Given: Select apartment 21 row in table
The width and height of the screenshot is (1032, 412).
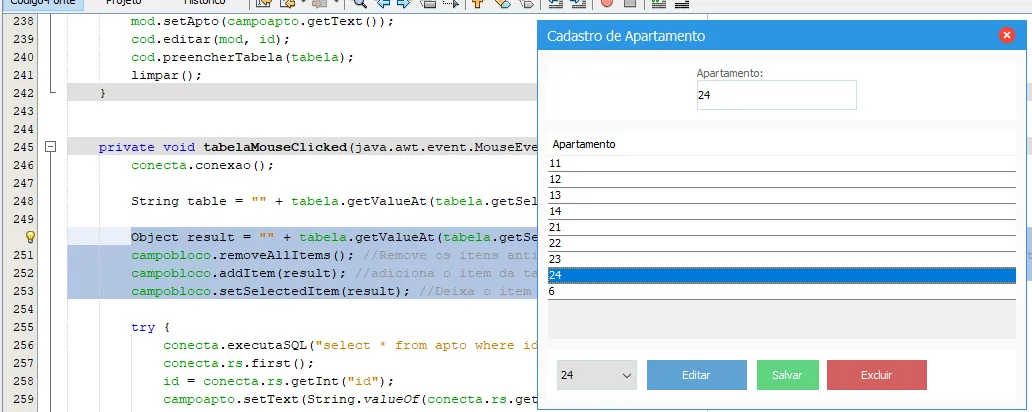Looking at the screenshot, I should pyautogui.click(x=780, y=227).
